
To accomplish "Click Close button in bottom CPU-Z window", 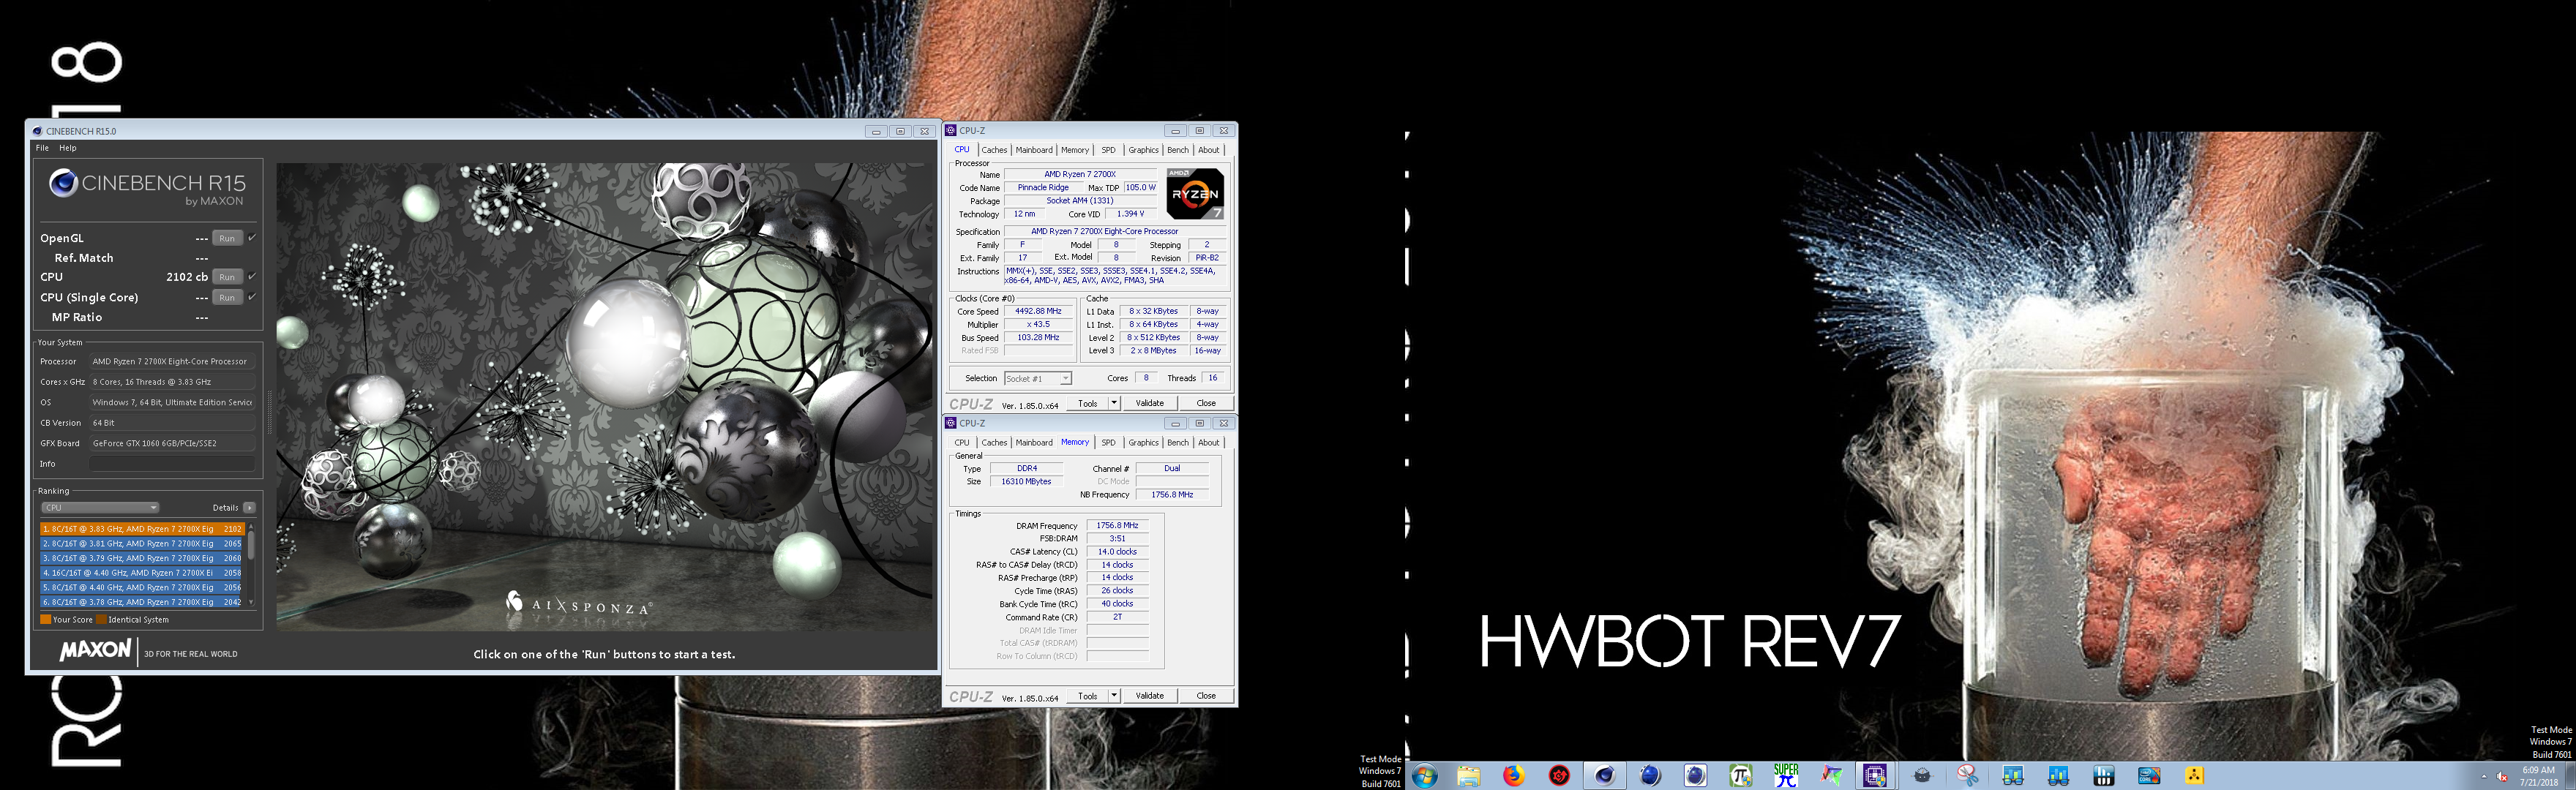I will tap(1206, 696).
